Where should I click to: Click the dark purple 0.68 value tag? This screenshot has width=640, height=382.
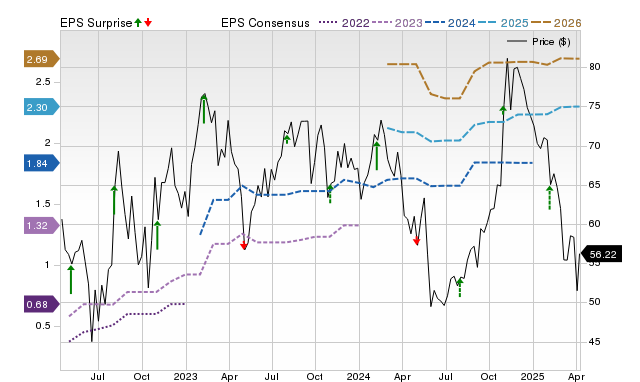pyautogui.click(x=41, y=304)
